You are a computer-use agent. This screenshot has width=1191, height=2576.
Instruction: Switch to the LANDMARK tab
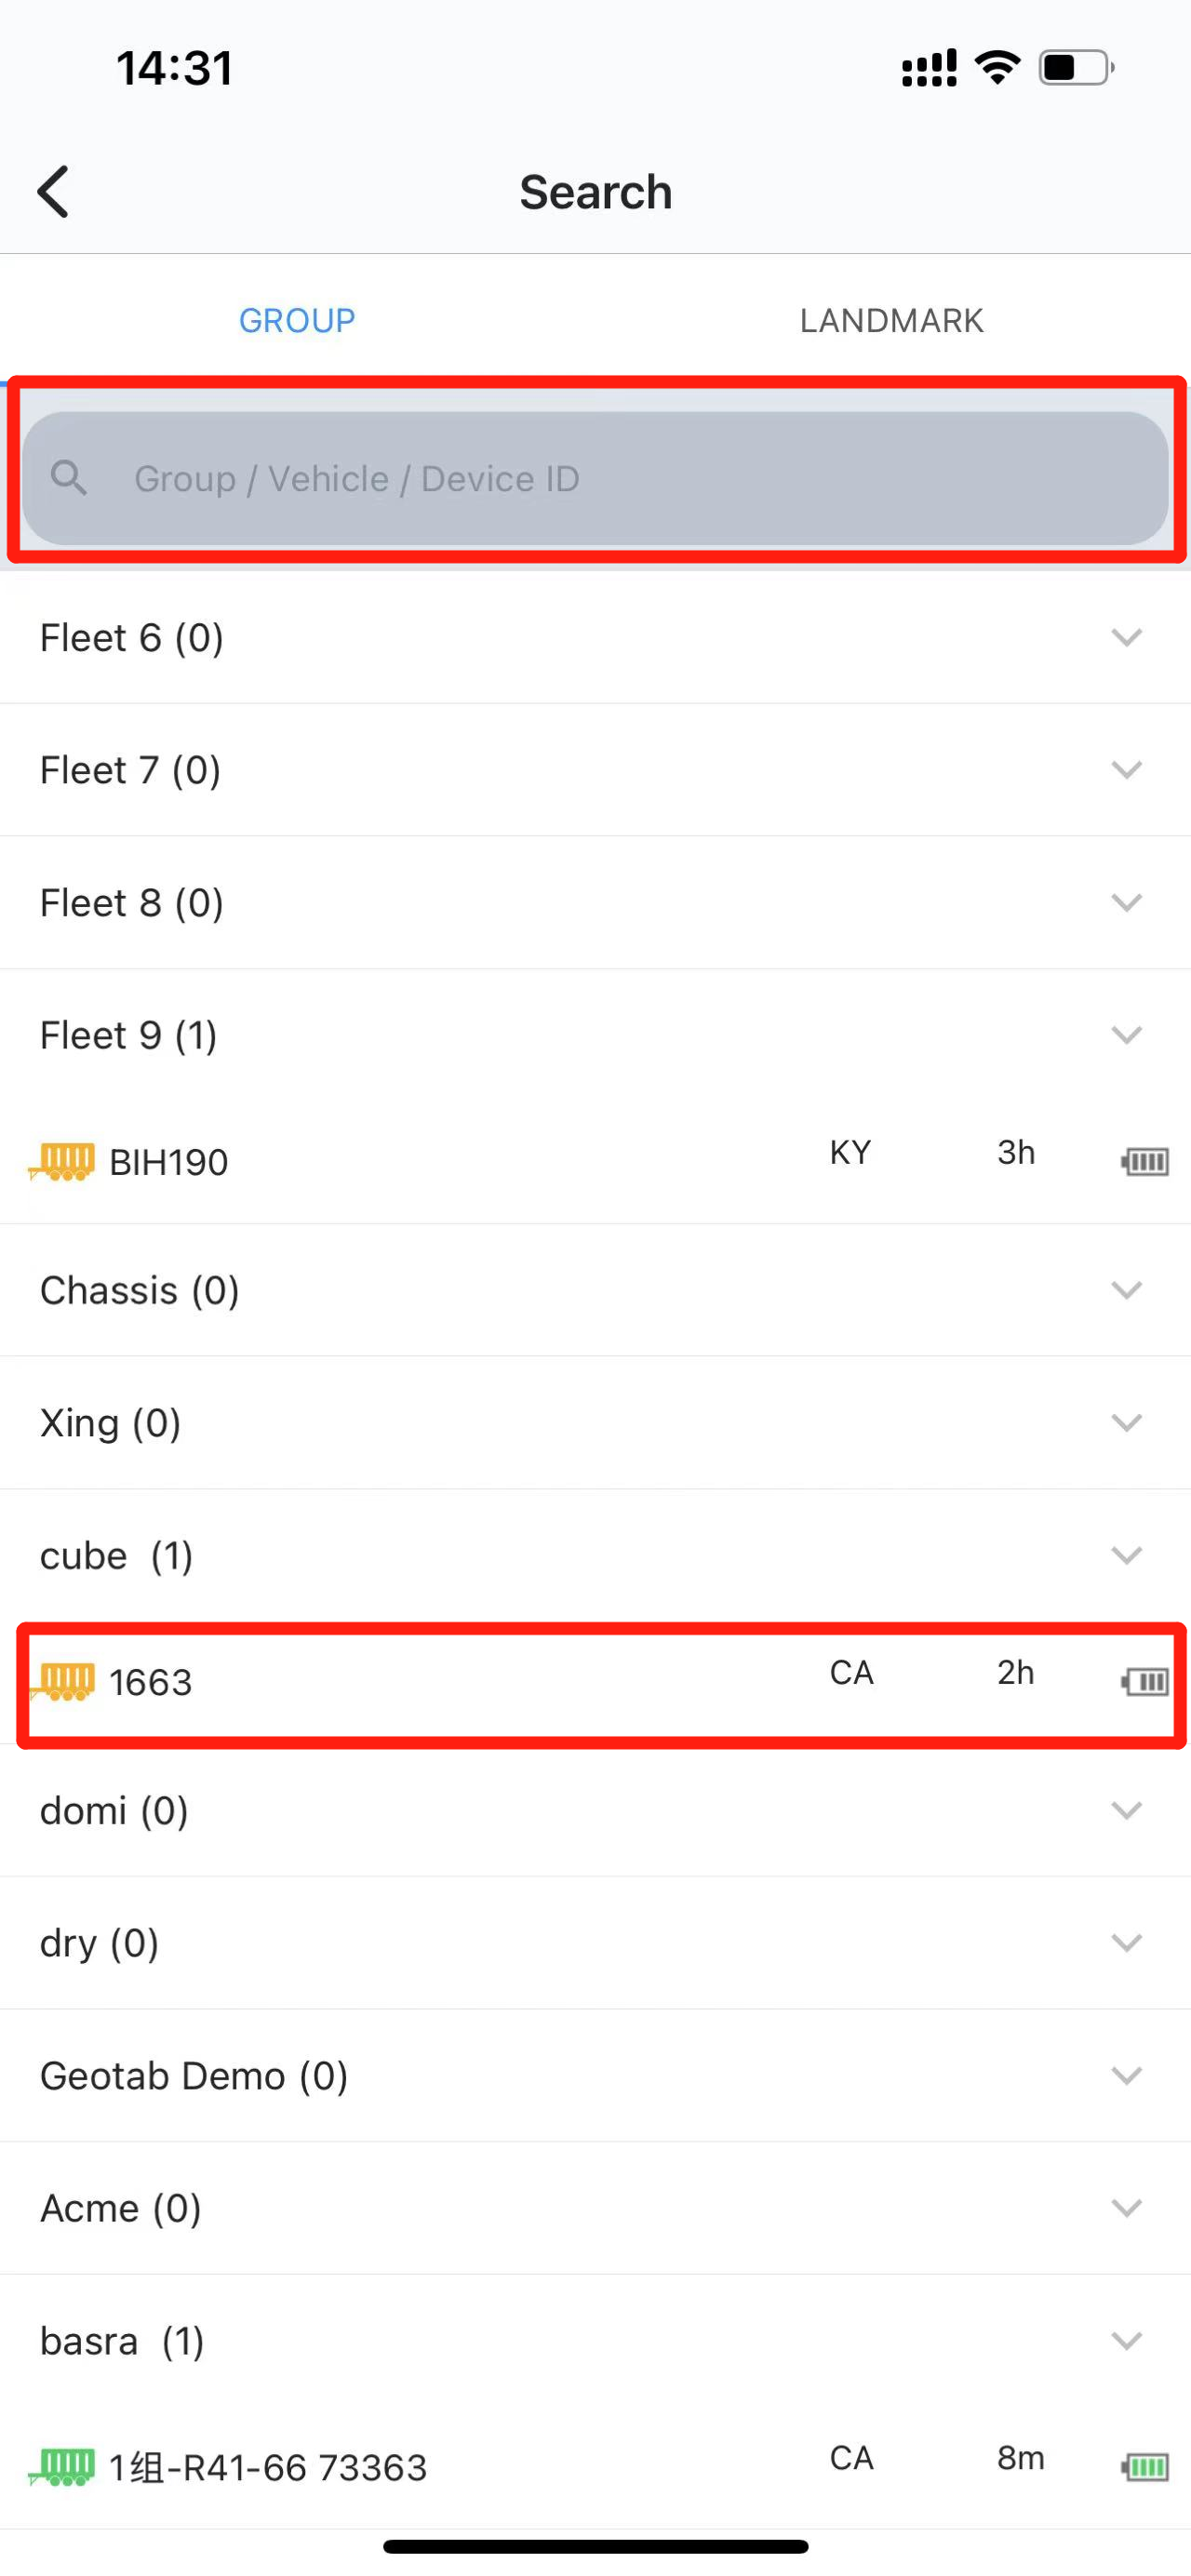(891, 320)
